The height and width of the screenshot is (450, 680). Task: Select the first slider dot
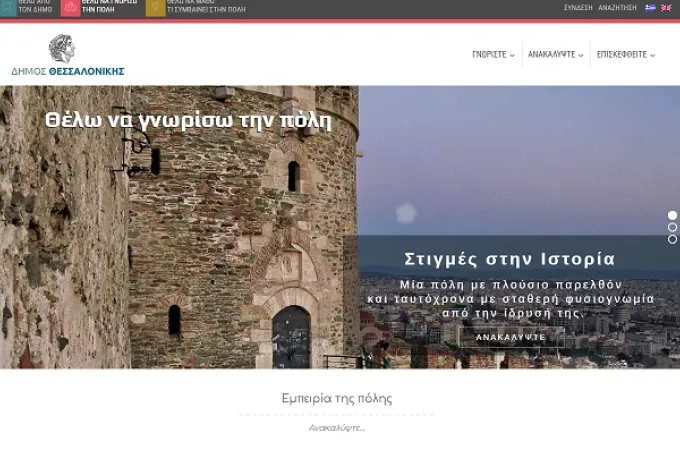click(672, 215)
